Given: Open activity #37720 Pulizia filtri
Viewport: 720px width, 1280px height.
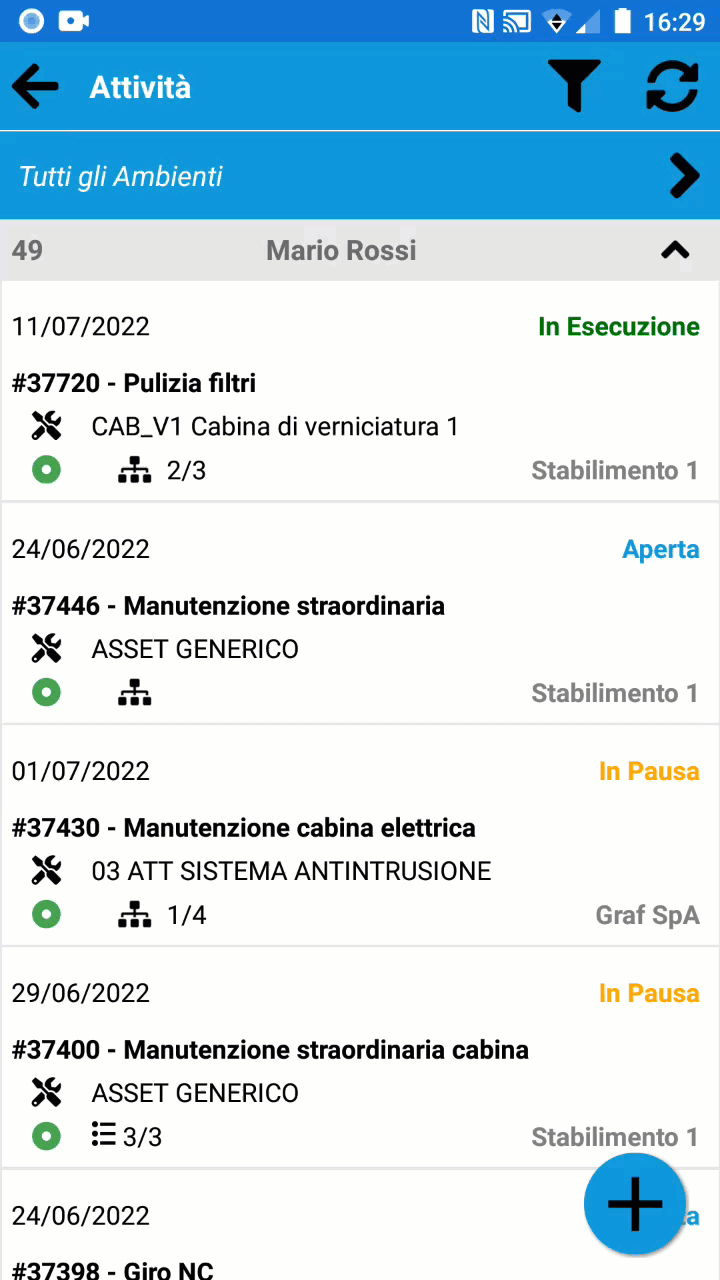Looking at the screenshot, I should pos(360,392).
